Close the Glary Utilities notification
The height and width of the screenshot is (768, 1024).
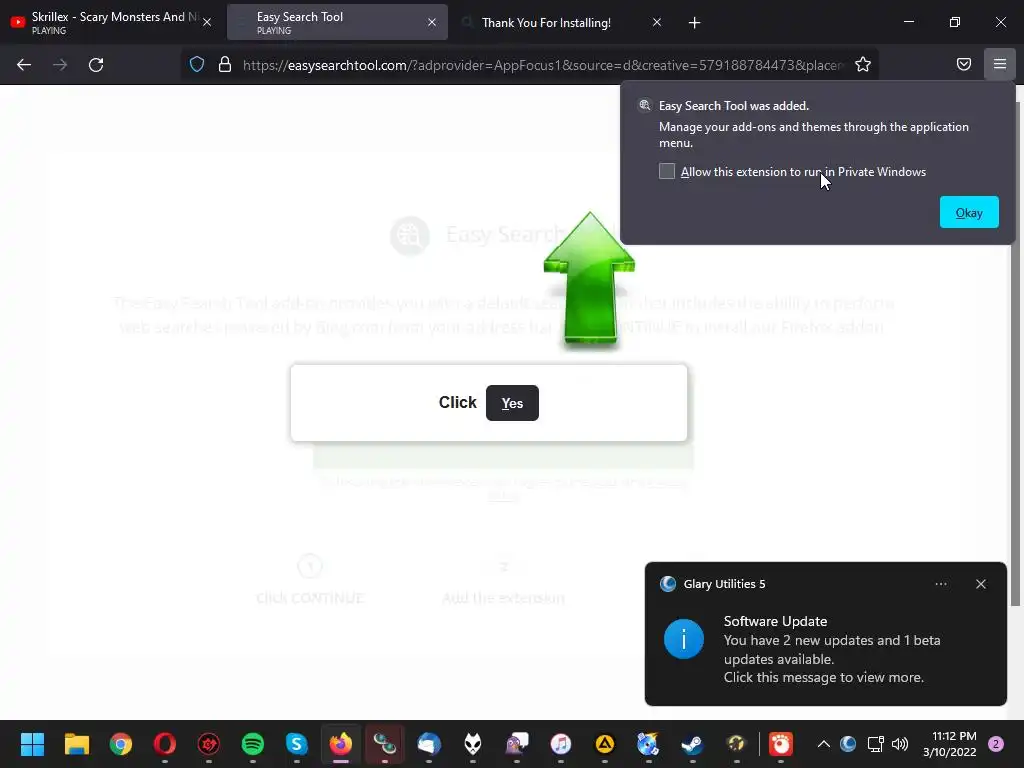(981, 584)
